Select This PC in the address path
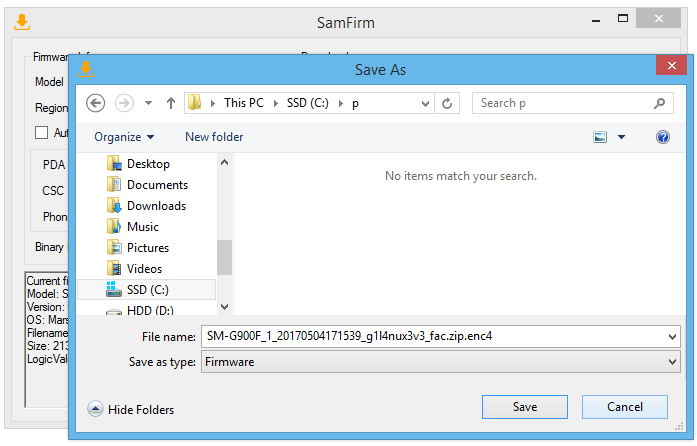The image size is (697, 446). click(x=244, y=103)
